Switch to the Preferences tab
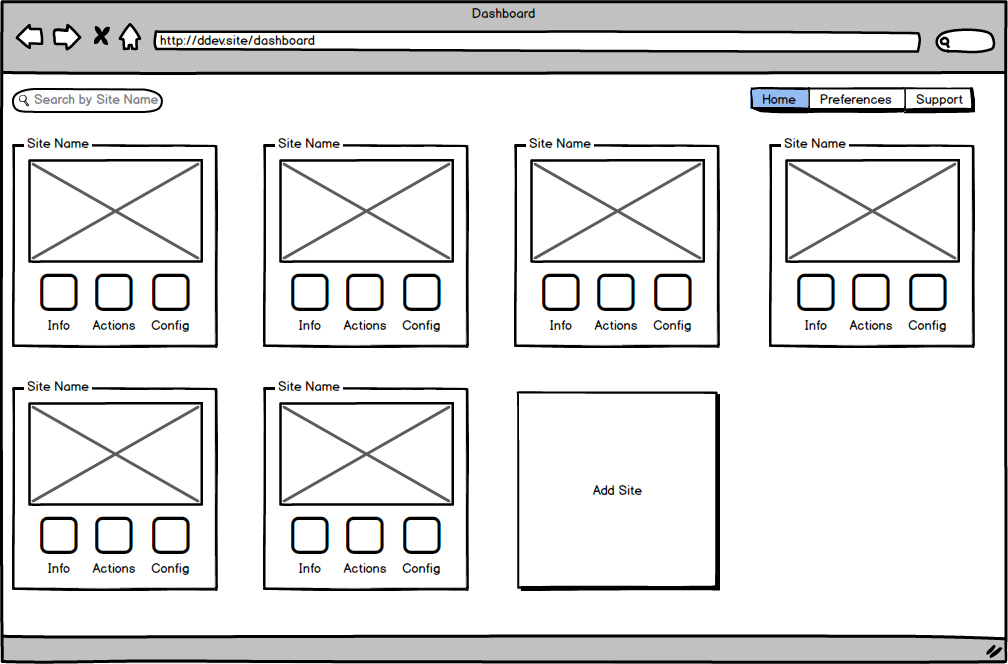 tap(856, 99)
